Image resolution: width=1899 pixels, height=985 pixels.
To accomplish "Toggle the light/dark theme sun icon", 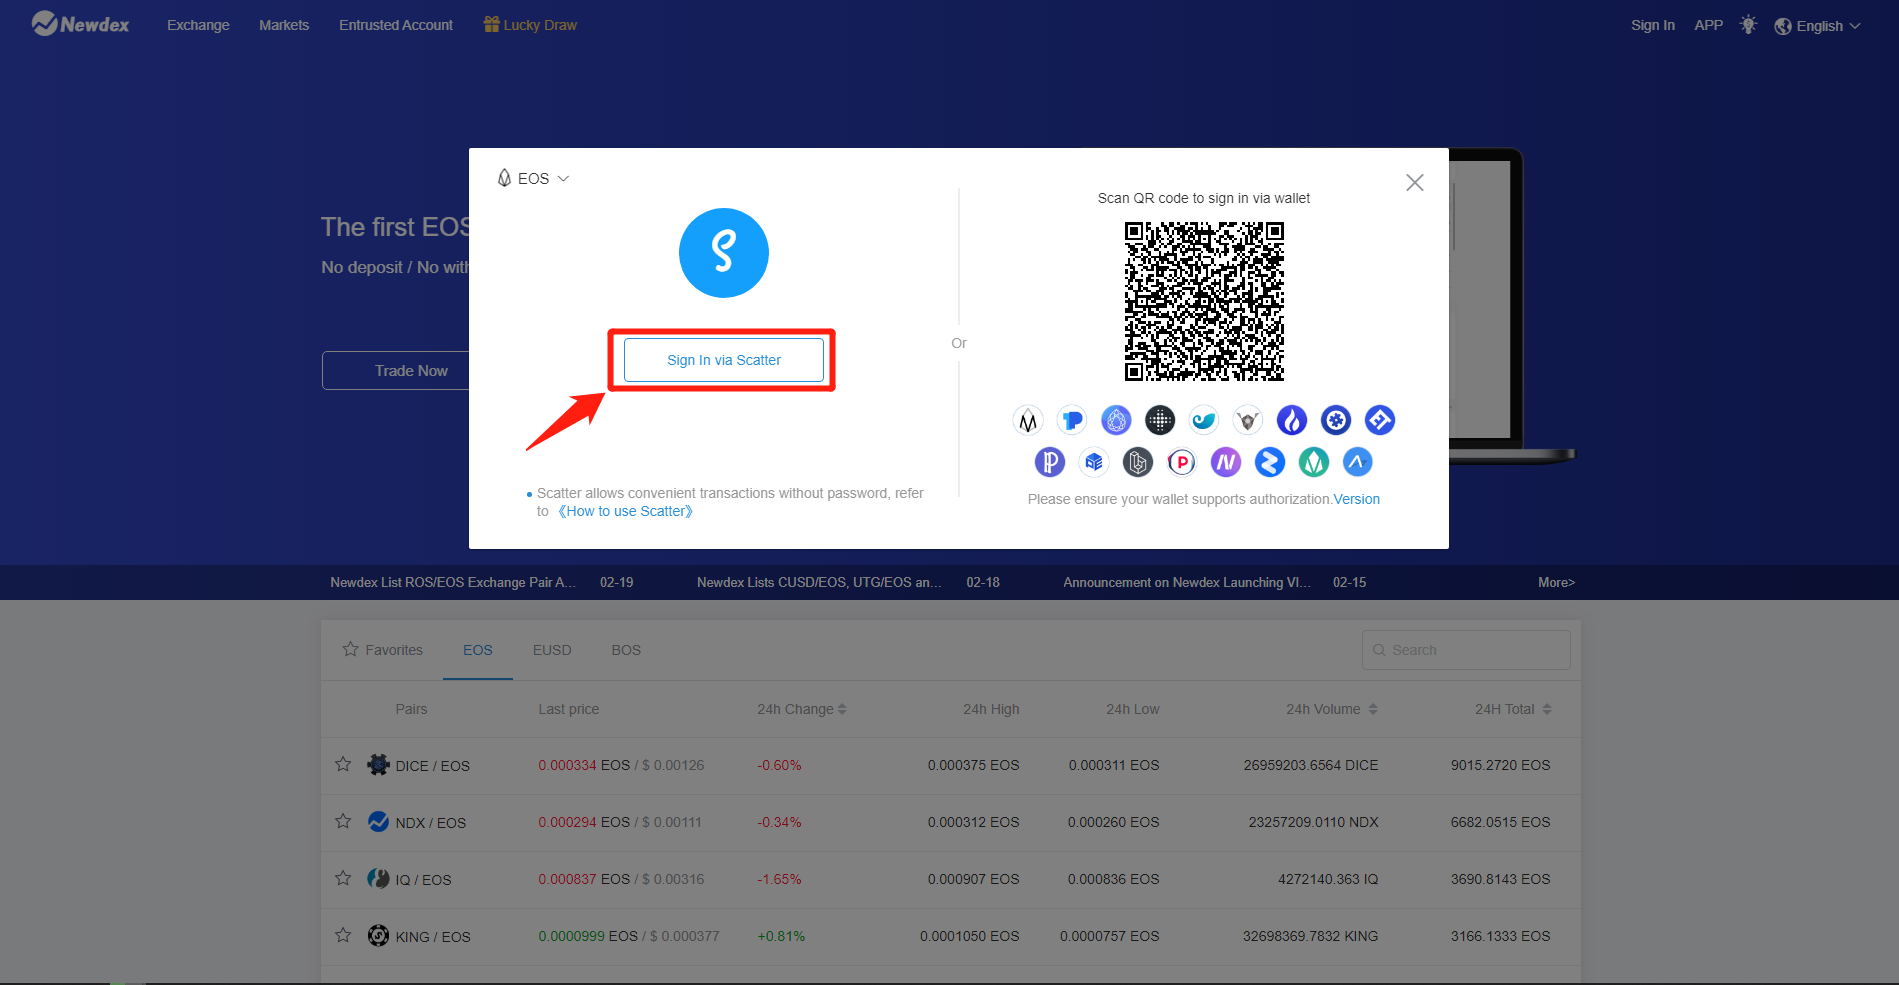I will [1748, 25].
